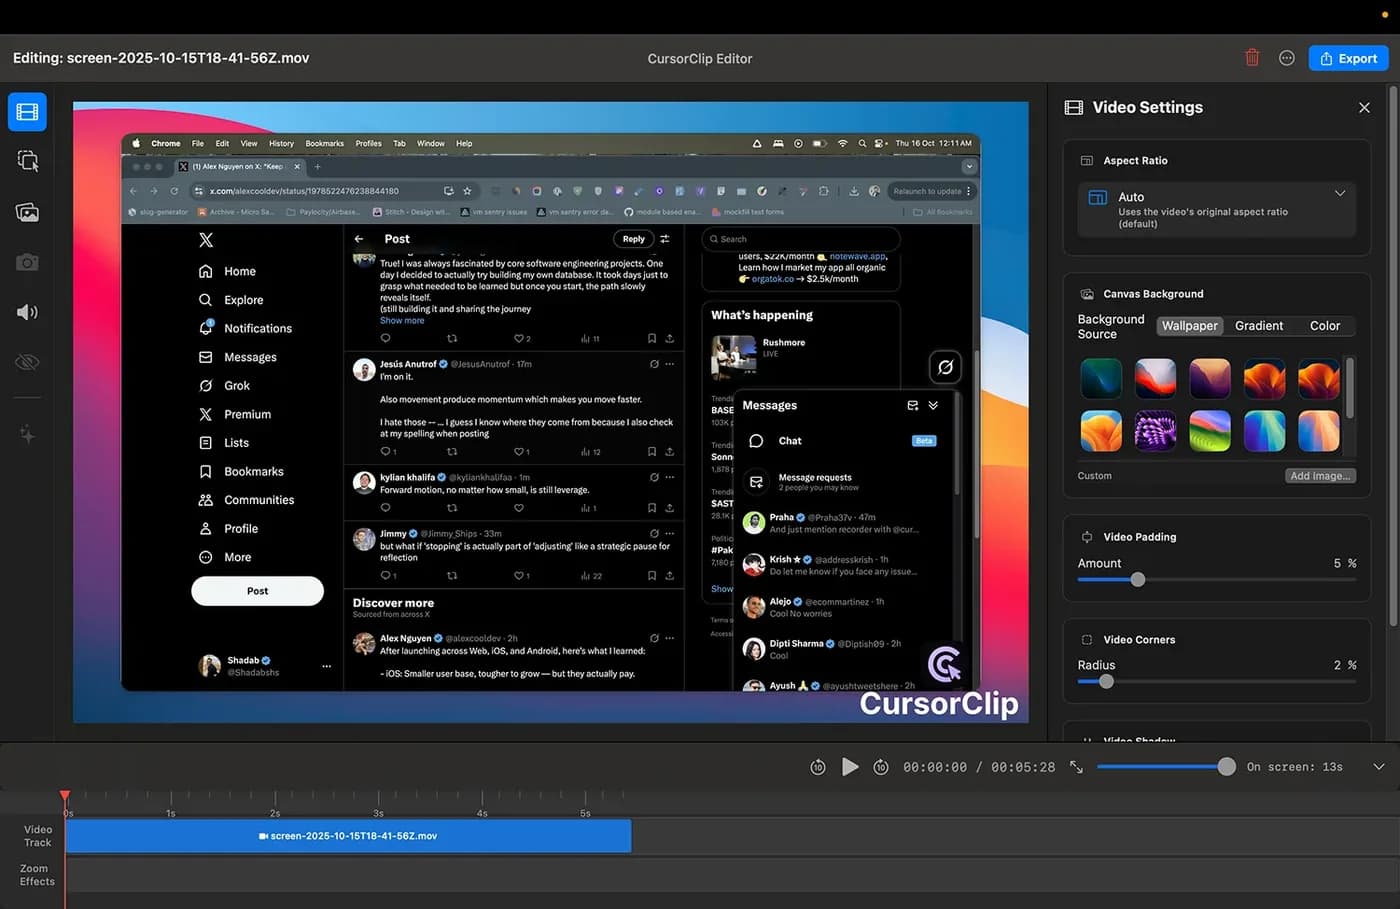Collapse the timeline with the chevron
The height and width of the screenshot is (909, 1400).
click(x=1379, y=767)
